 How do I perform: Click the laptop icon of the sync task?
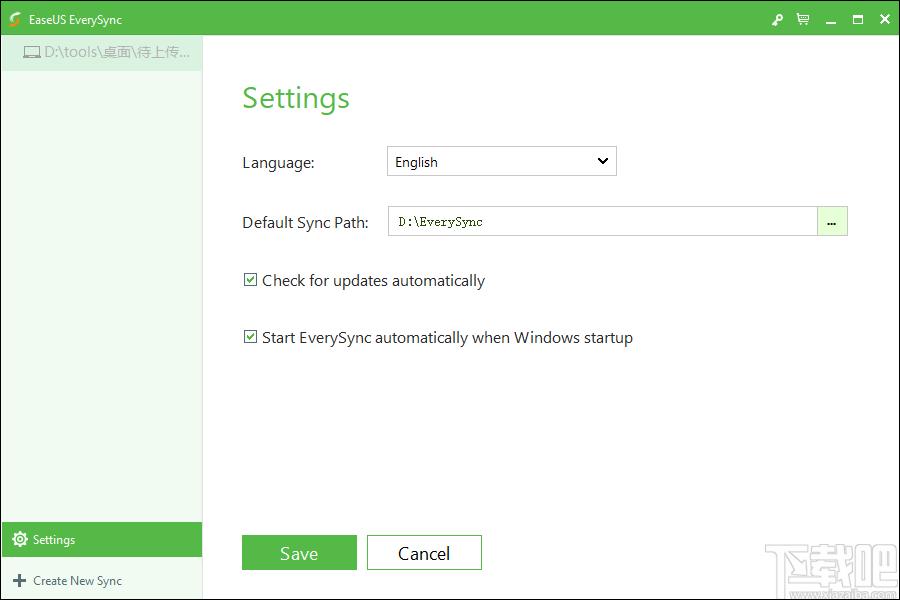[31, 52]
